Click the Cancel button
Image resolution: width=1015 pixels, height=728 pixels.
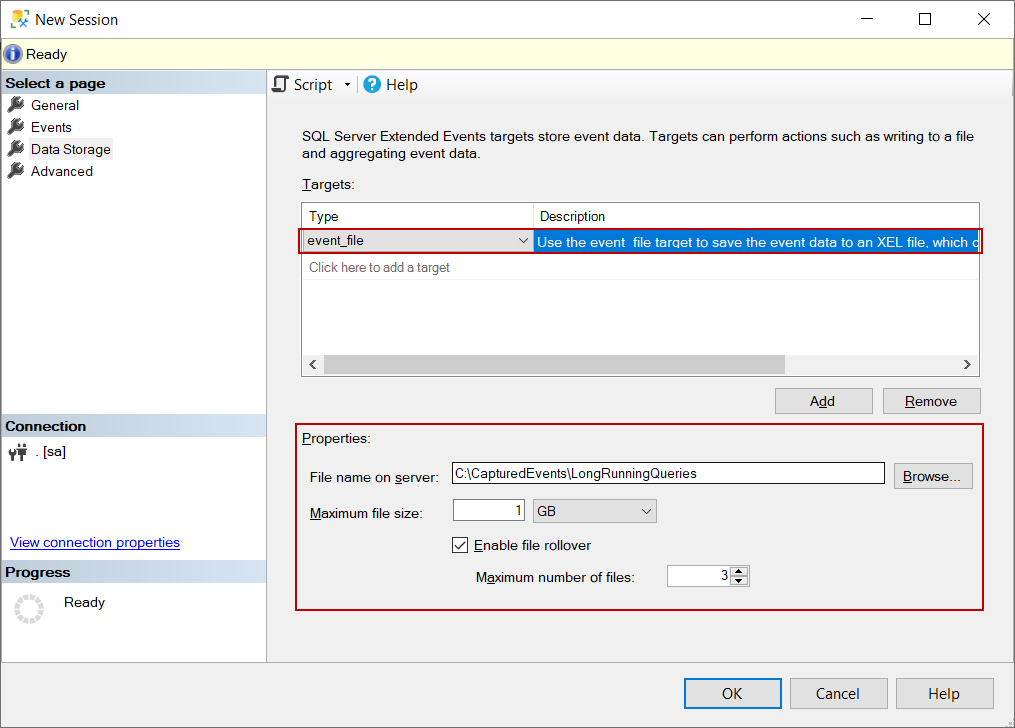838,694
